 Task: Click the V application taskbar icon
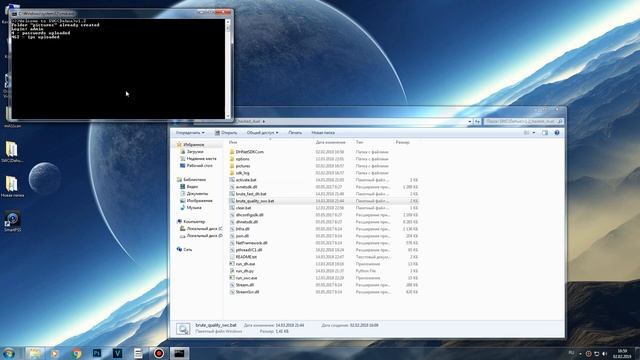pyautogui.click(x=118, y=353)
